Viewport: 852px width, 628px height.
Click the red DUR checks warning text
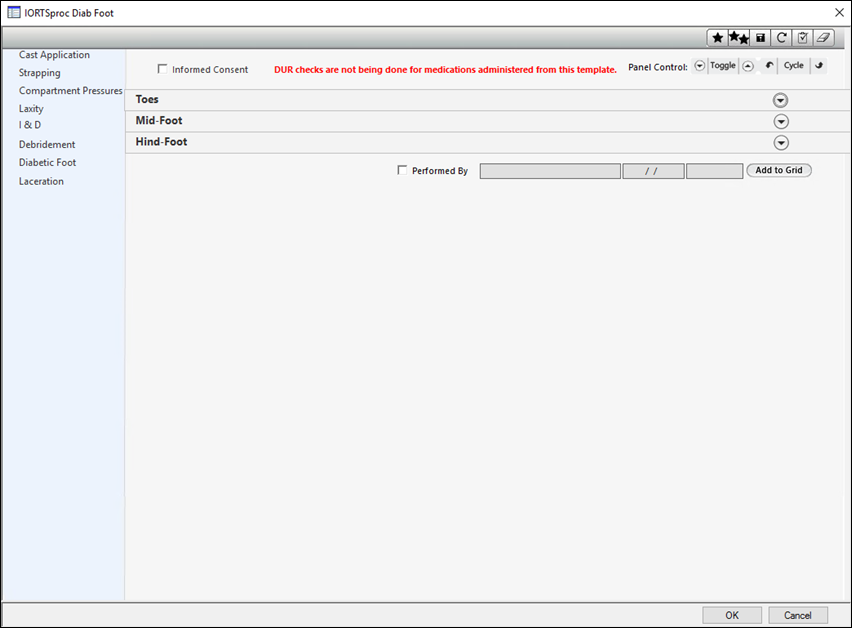point(445,70)
